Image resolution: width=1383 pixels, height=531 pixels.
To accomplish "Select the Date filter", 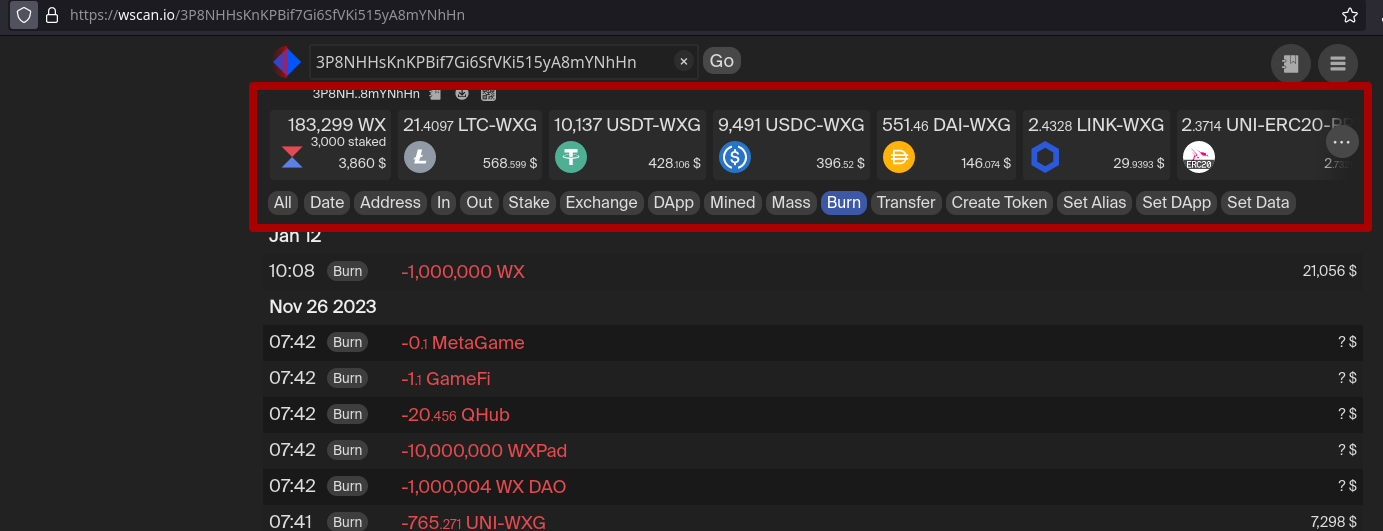I will pos(327,203).
